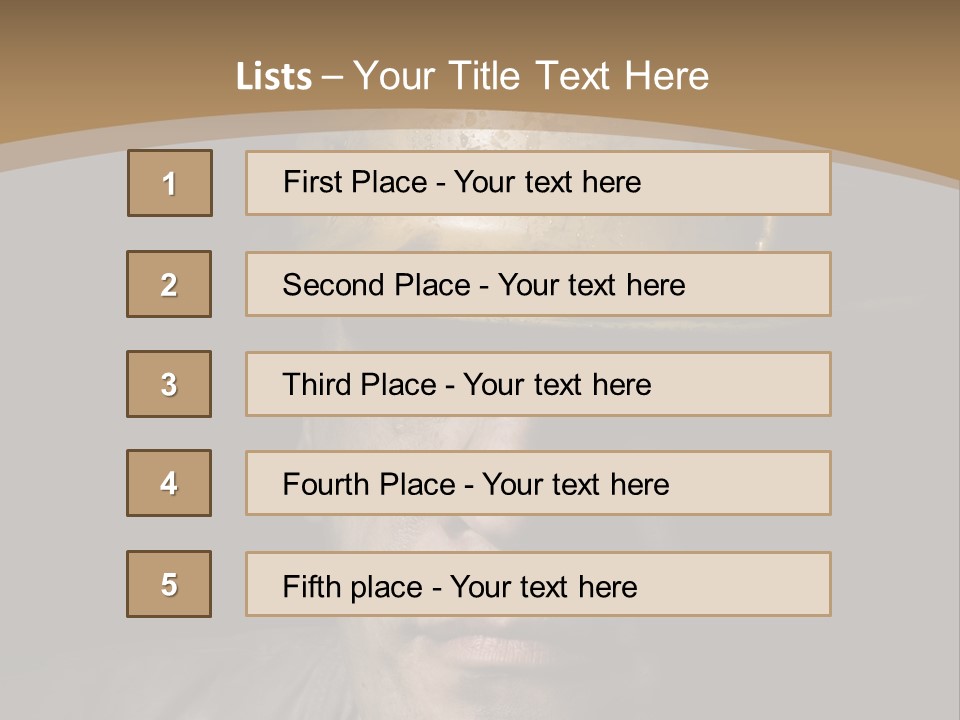
Task: Click the number 5 box
Action: click(x=169, y=584)
